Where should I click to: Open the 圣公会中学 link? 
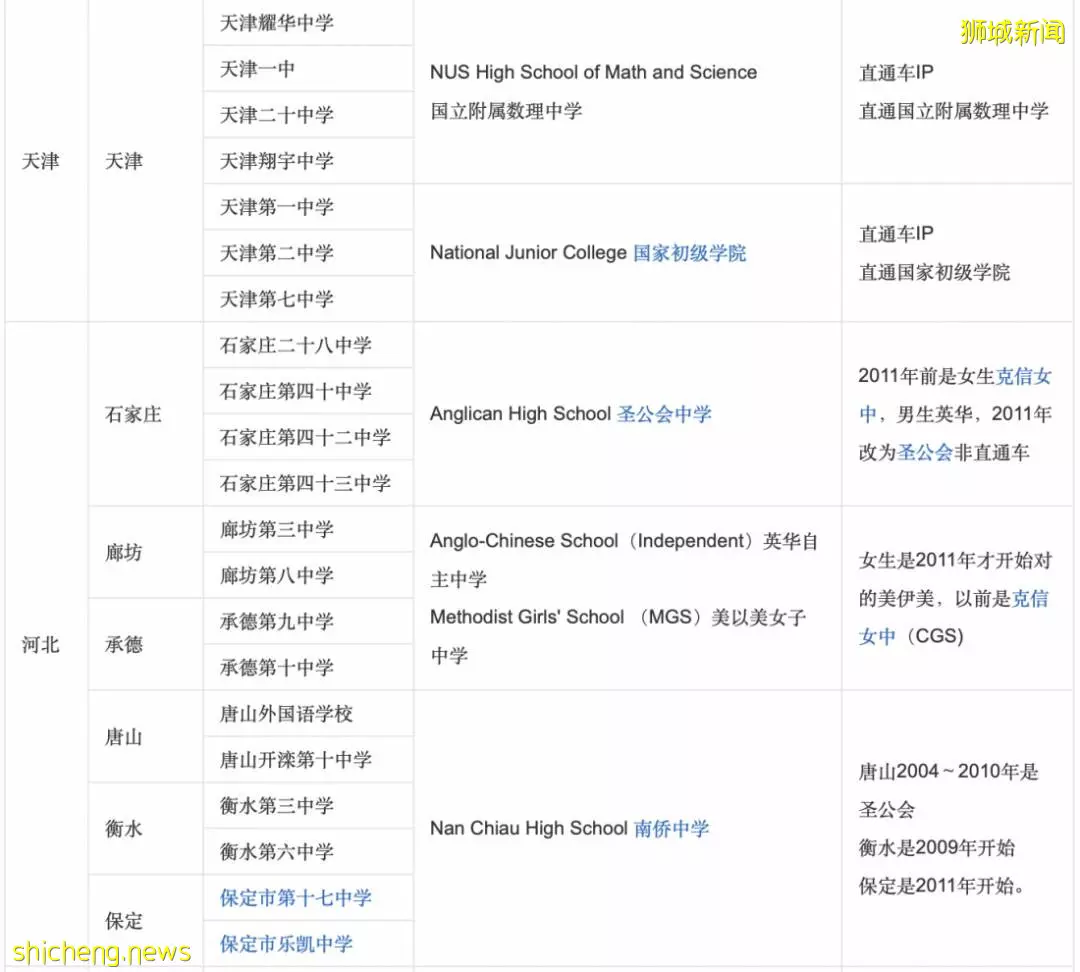coord(664,413)
